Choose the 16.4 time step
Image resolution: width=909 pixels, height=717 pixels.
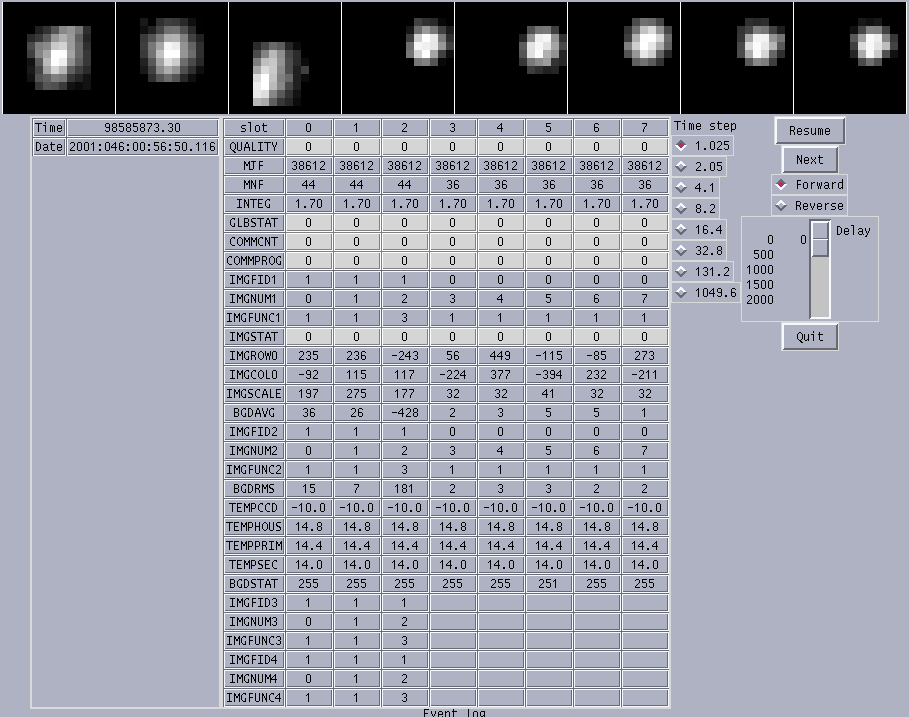click(x=699, y=230)
